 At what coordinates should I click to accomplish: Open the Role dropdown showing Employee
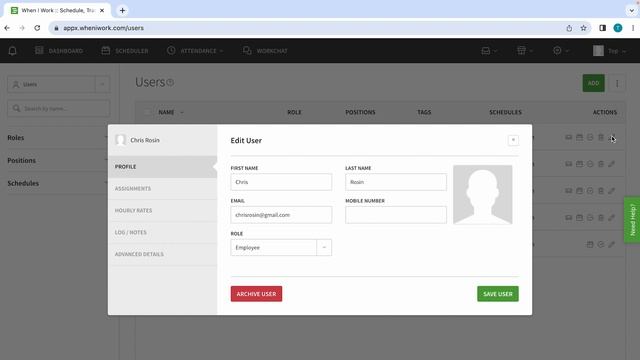[x=281, y=247]
